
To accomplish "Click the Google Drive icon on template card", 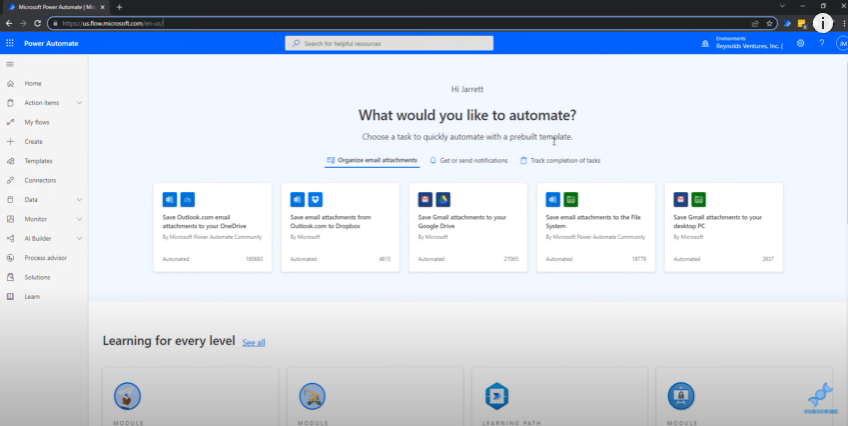I will [443, 199].
